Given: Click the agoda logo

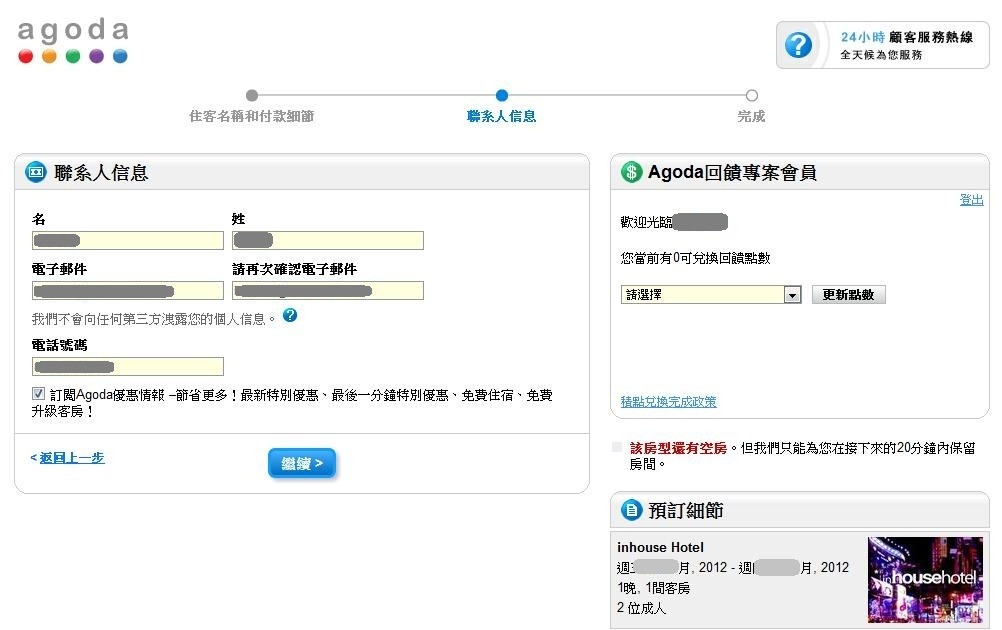Looking at the screenshot, I should 73,41.
